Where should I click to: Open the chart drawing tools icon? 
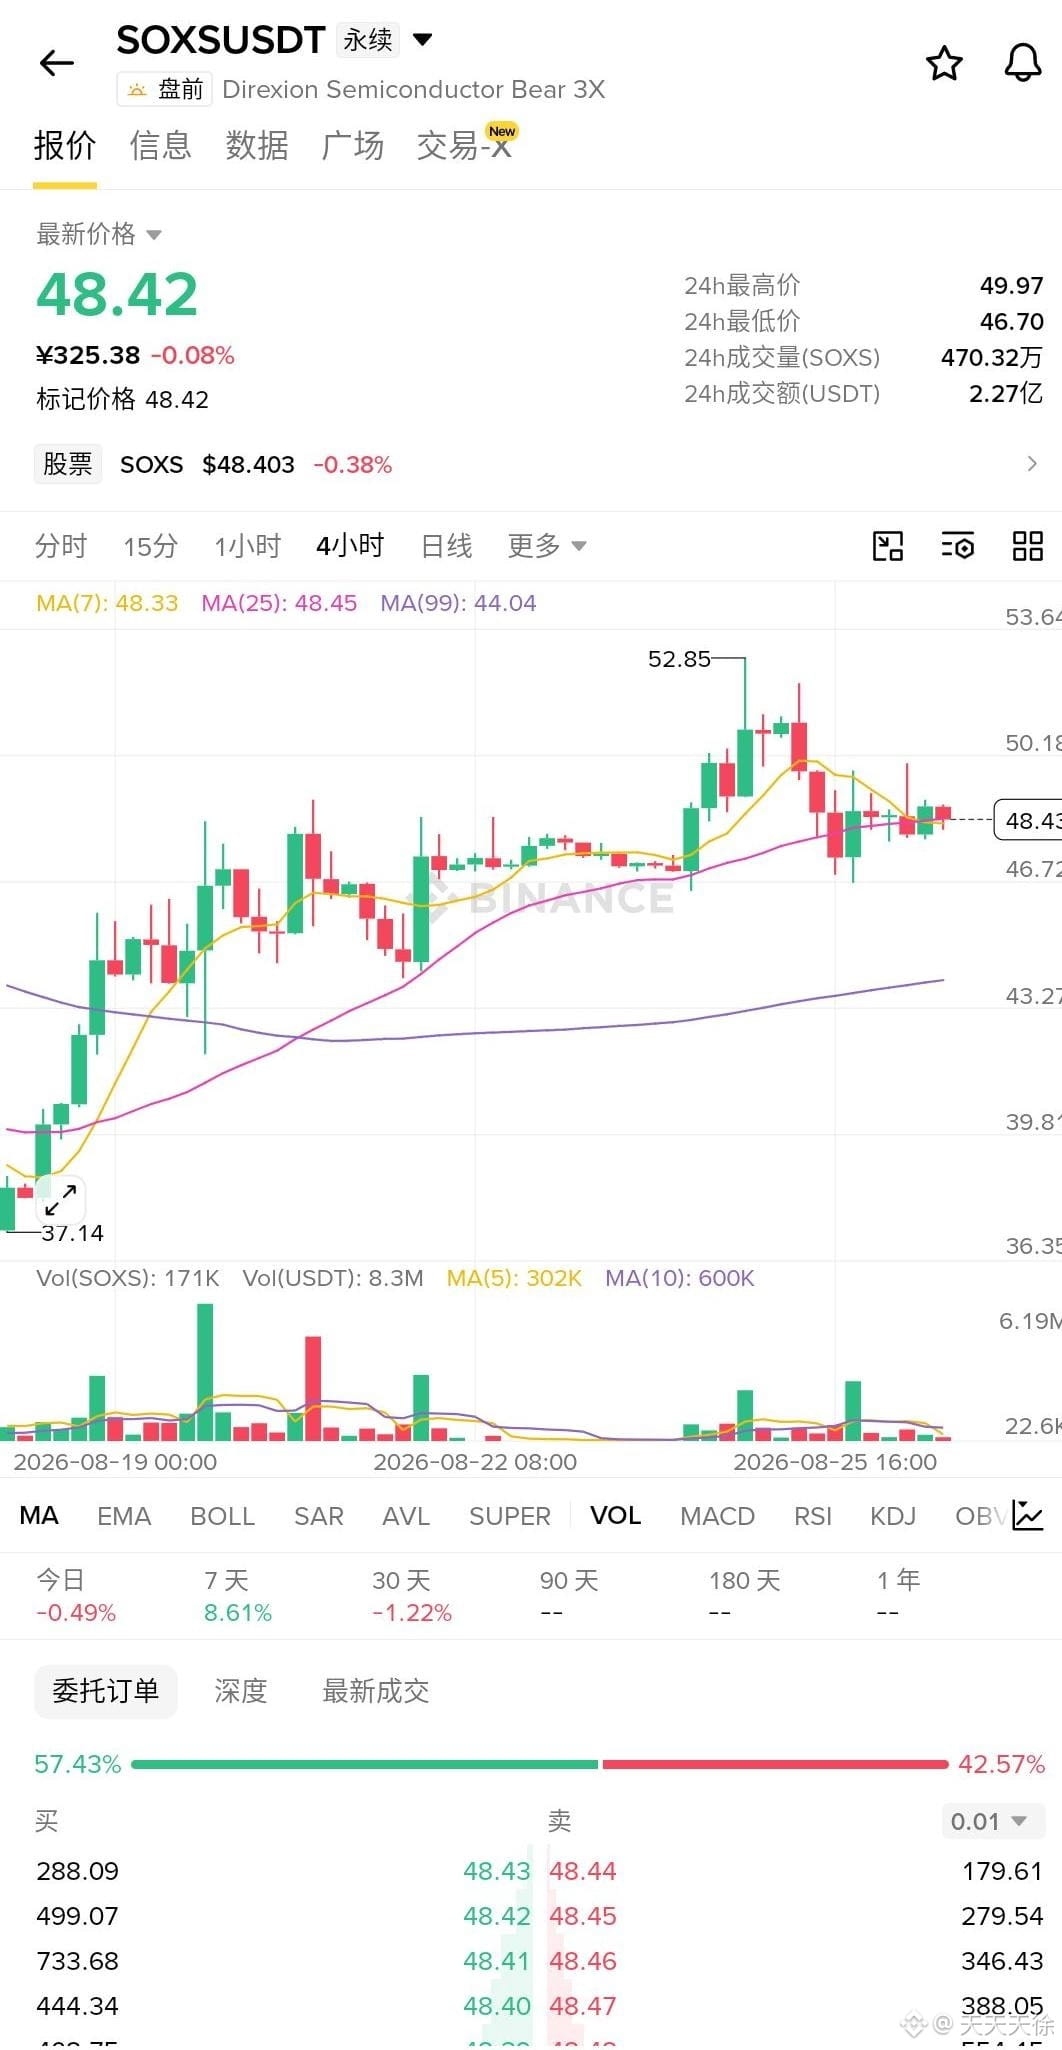tap(888, 546)
